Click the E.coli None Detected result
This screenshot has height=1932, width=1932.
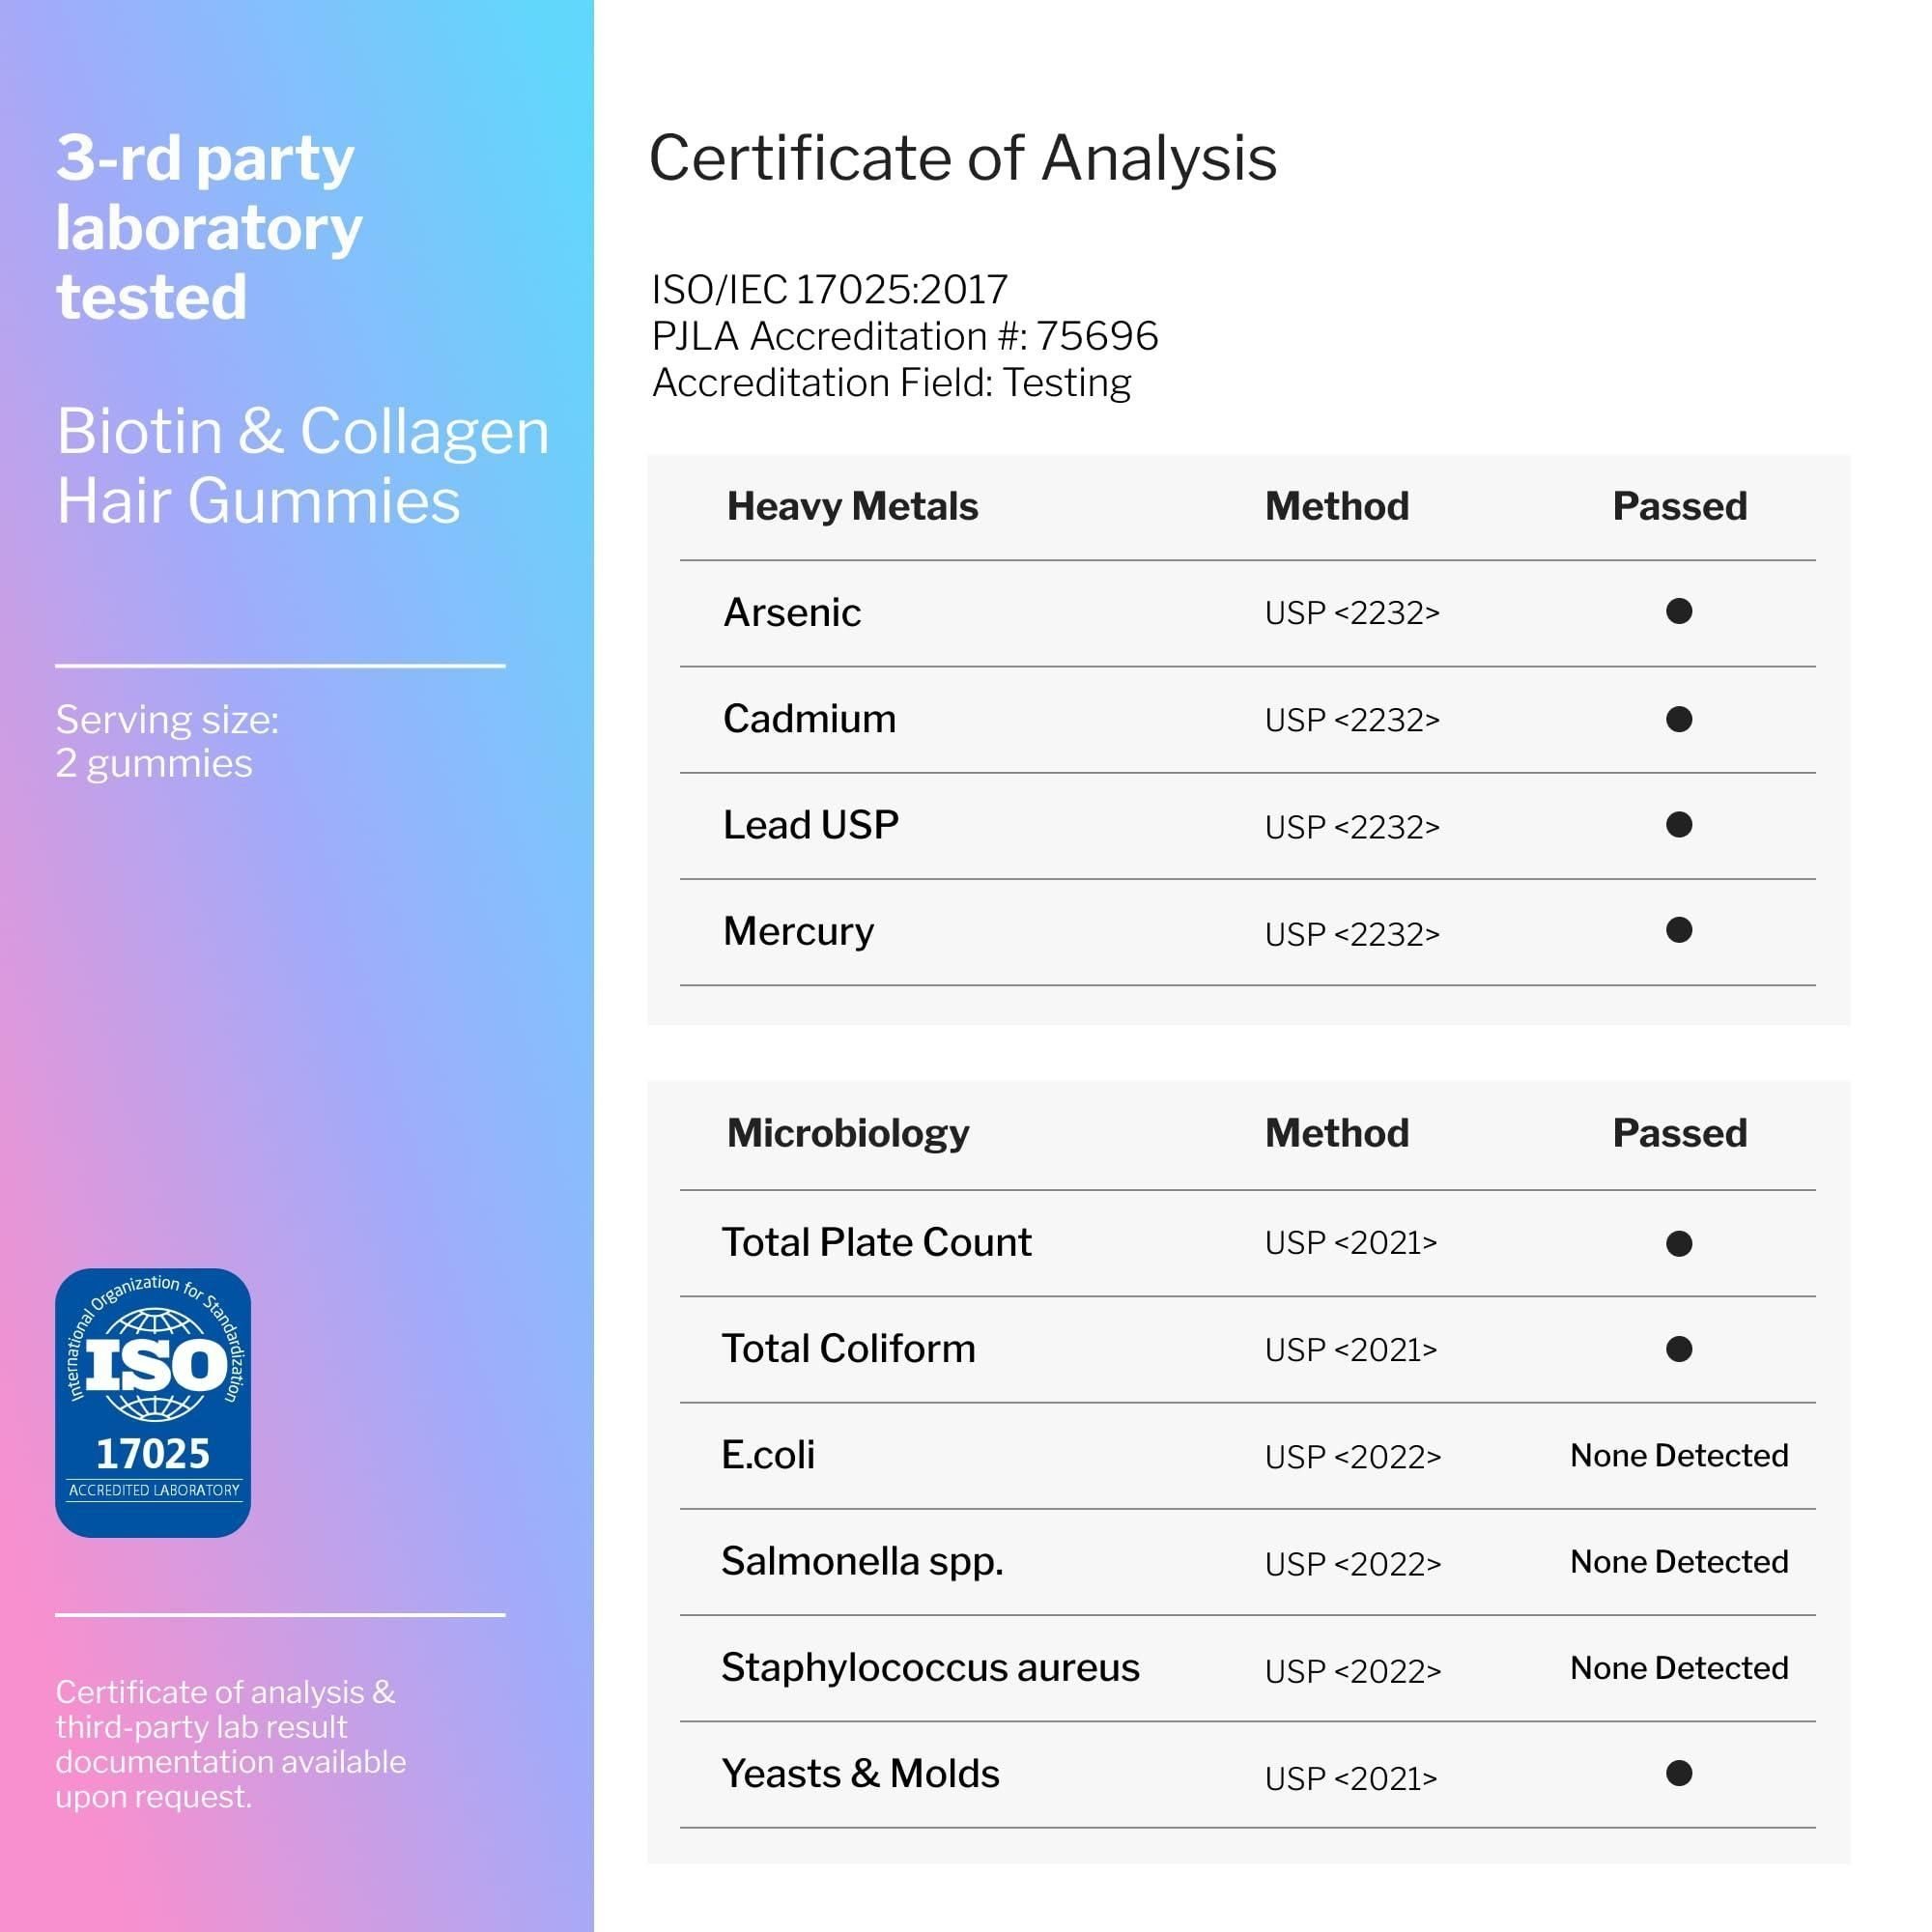coord(1679,1455)
